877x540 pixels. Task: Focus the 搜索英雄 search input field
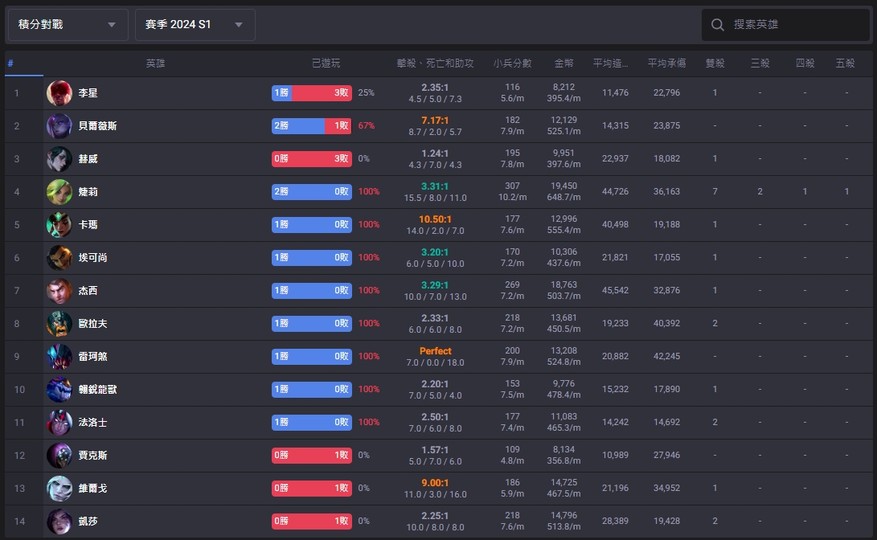tap(795, 25)
